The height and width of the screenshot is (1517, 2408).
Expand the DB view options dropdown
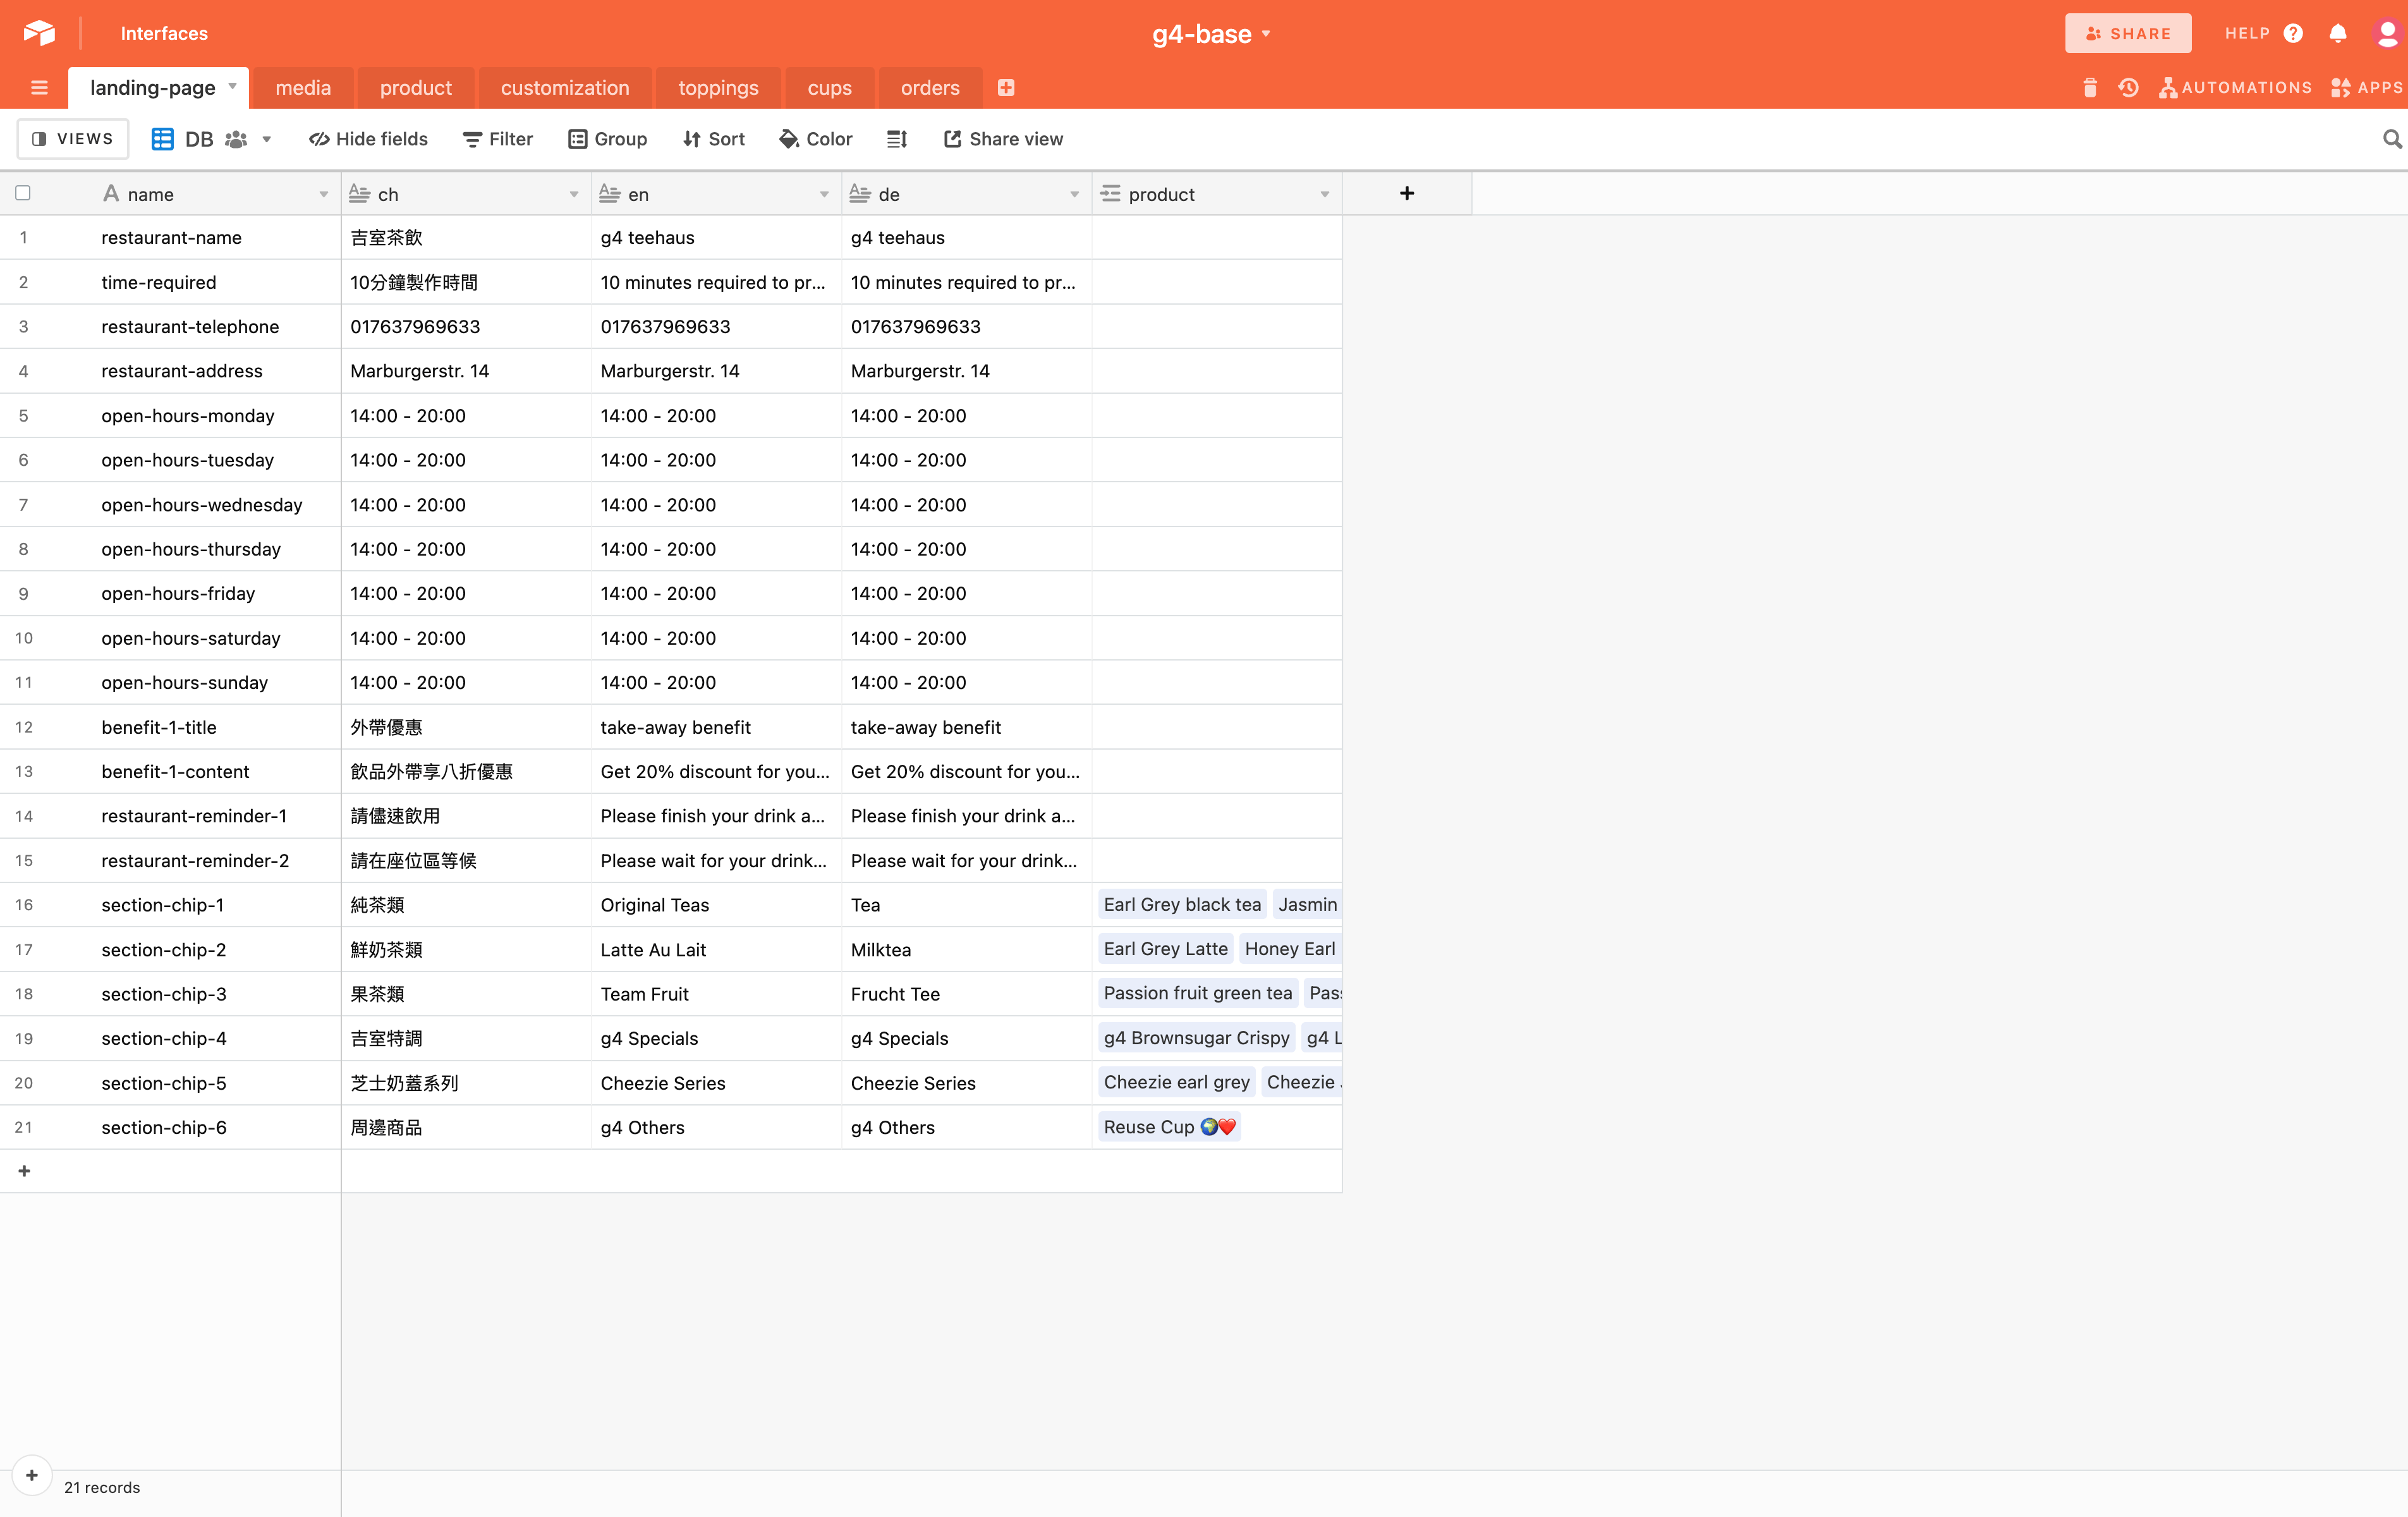(x=267, y=139)
